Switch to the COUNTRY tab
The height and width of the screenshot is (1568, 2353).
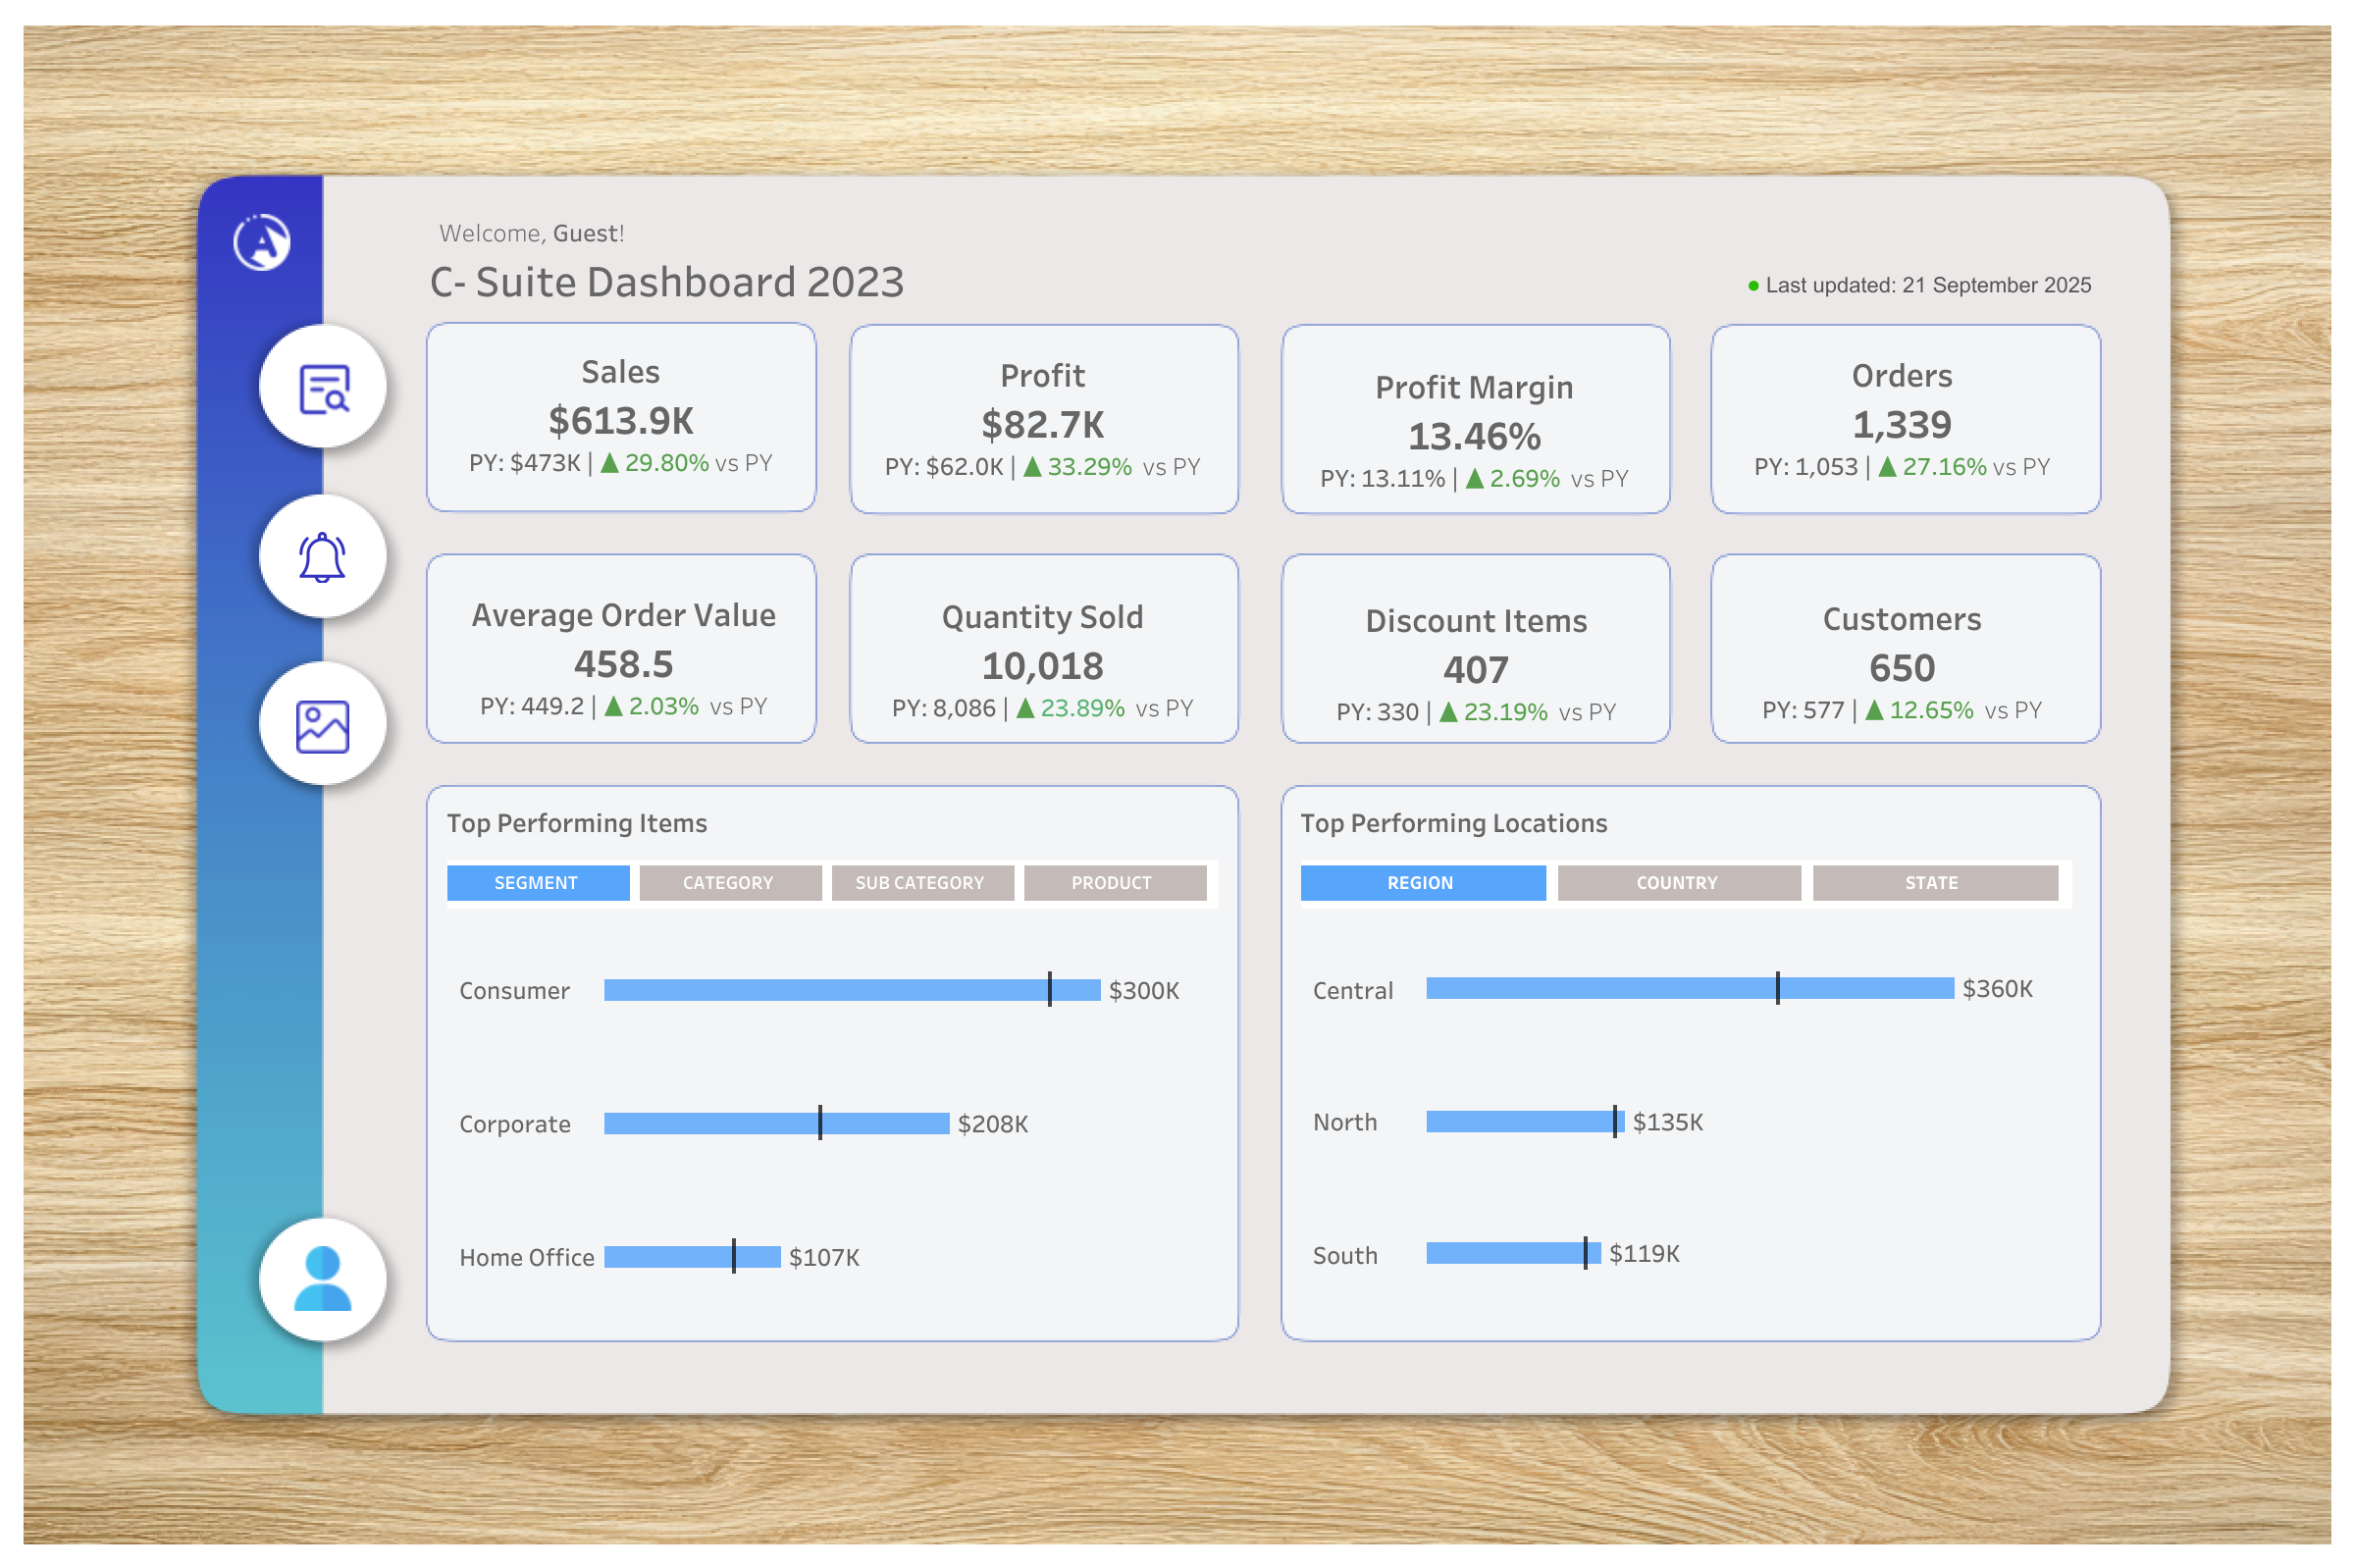(x=1677, y=882)
